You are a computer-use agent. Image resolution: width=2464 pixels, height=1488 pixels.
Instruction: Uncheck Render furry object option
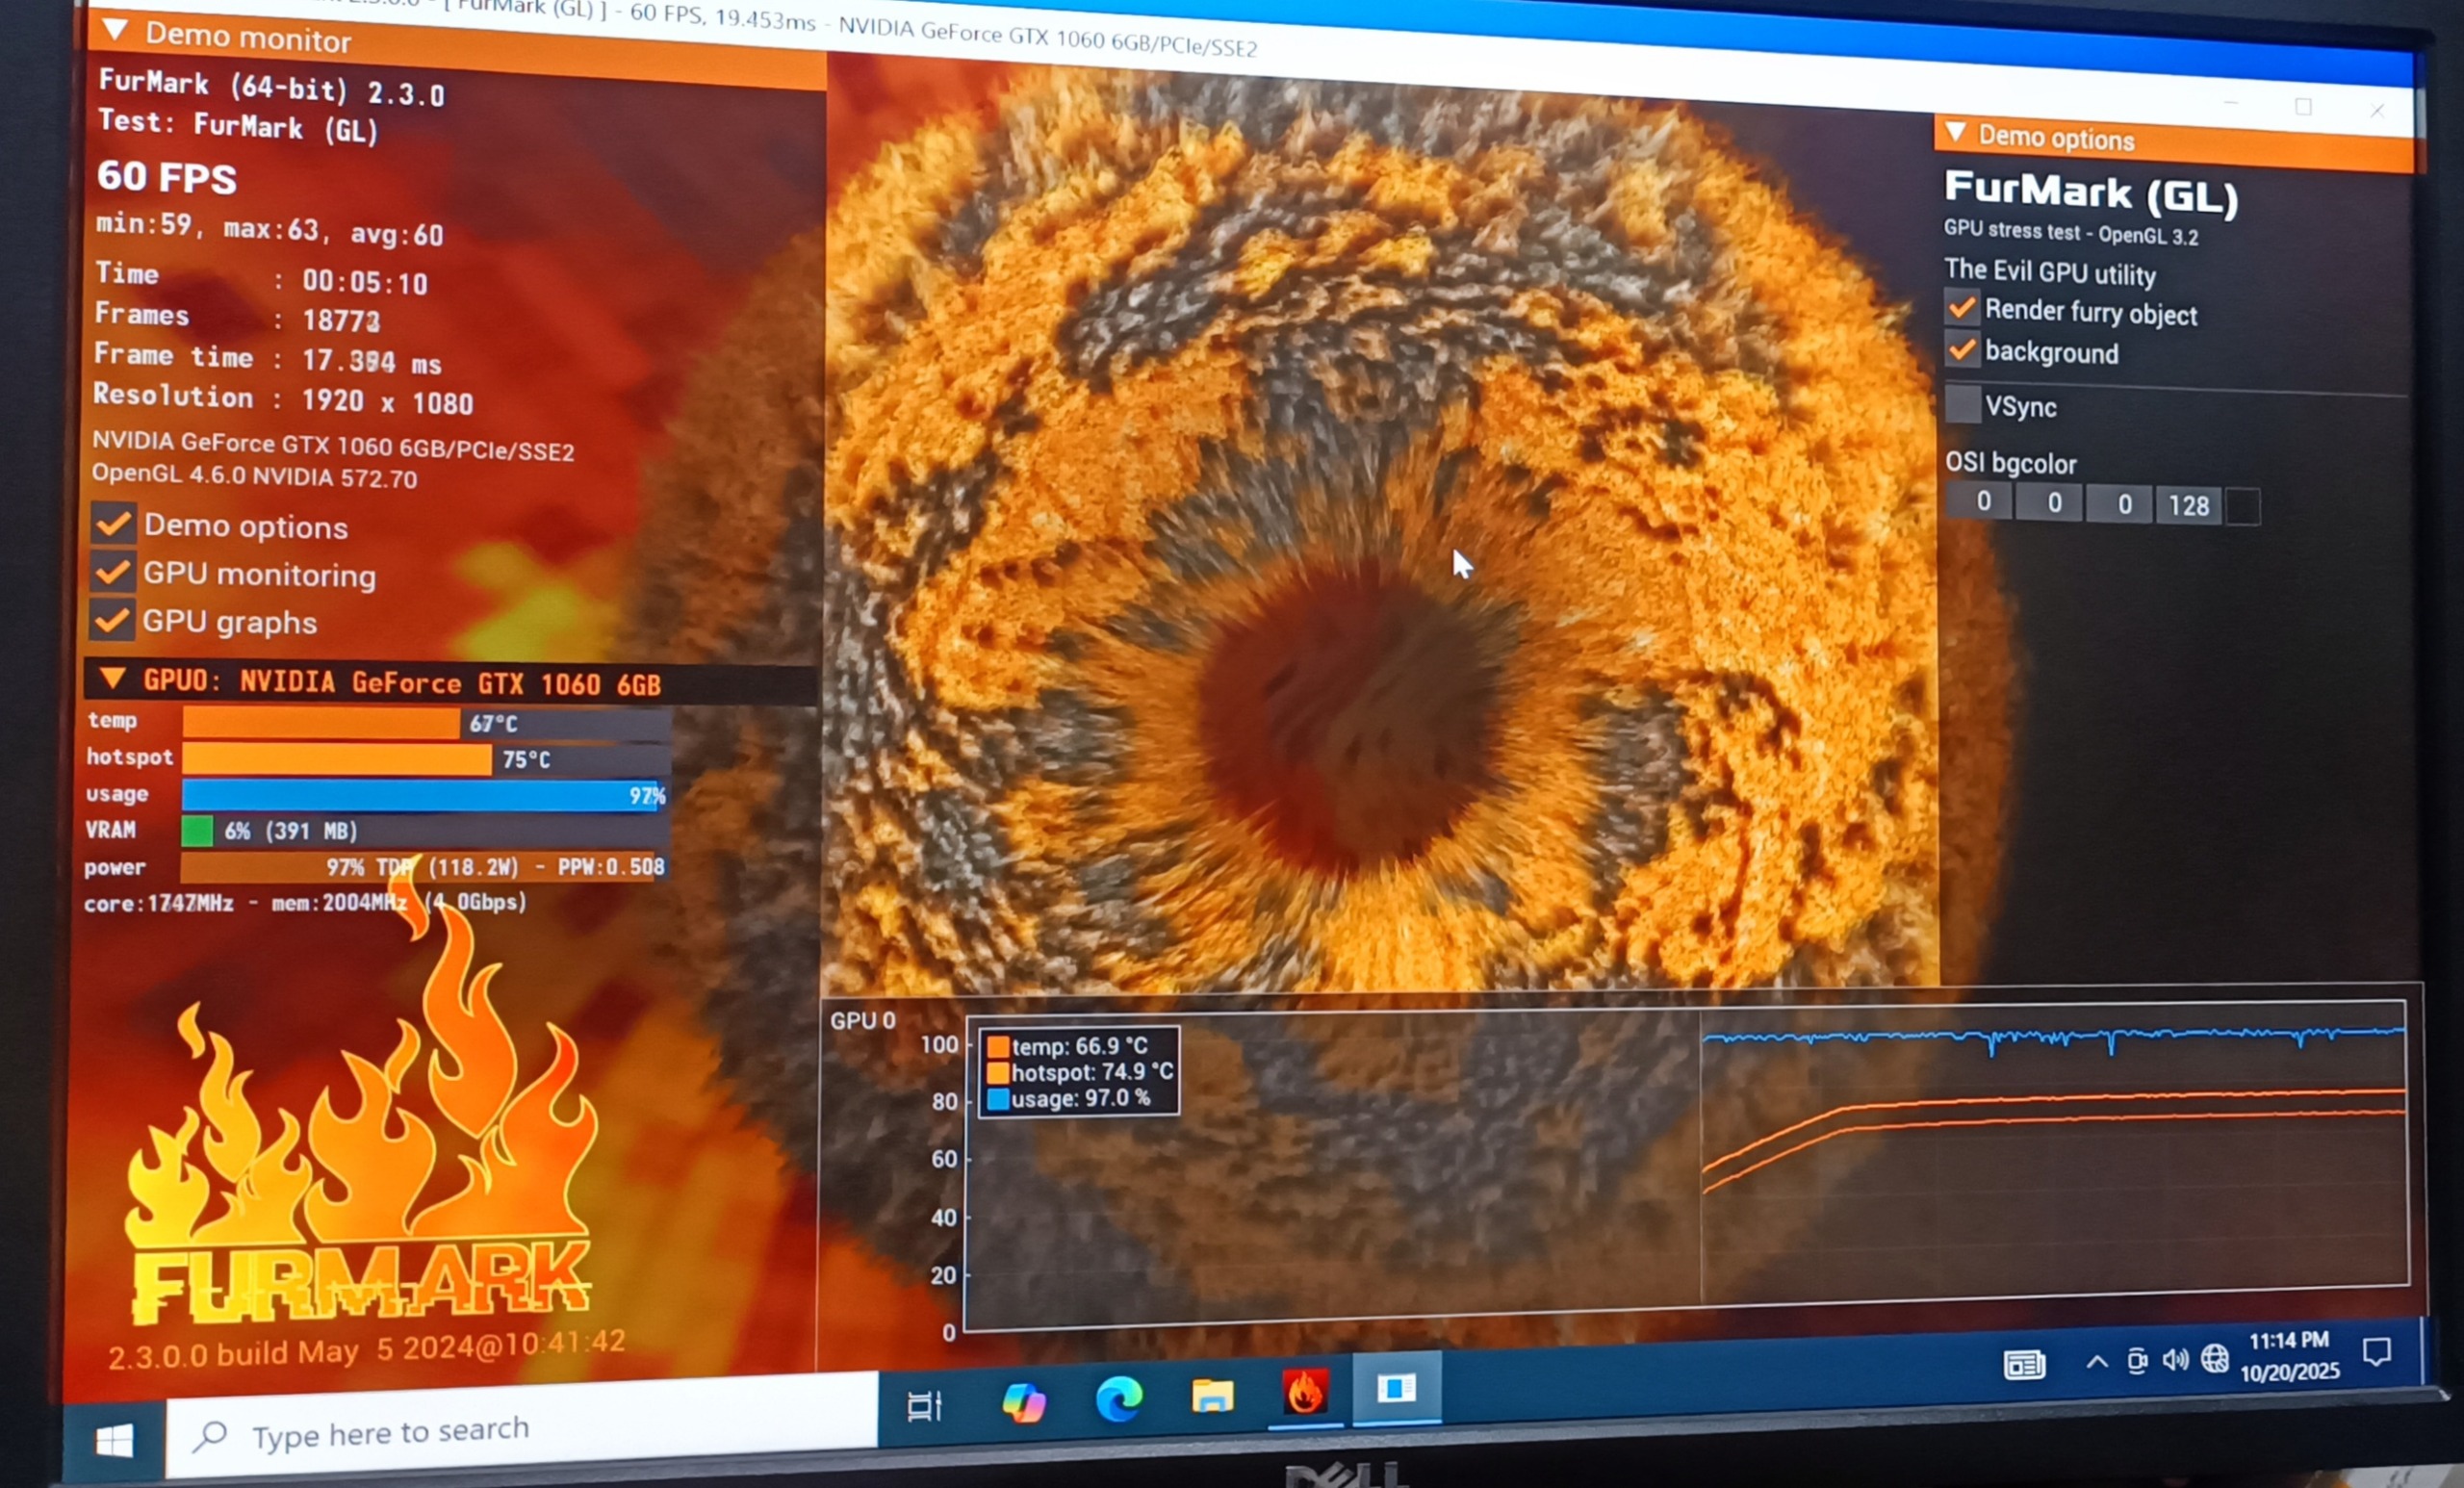pos(1962,308)
